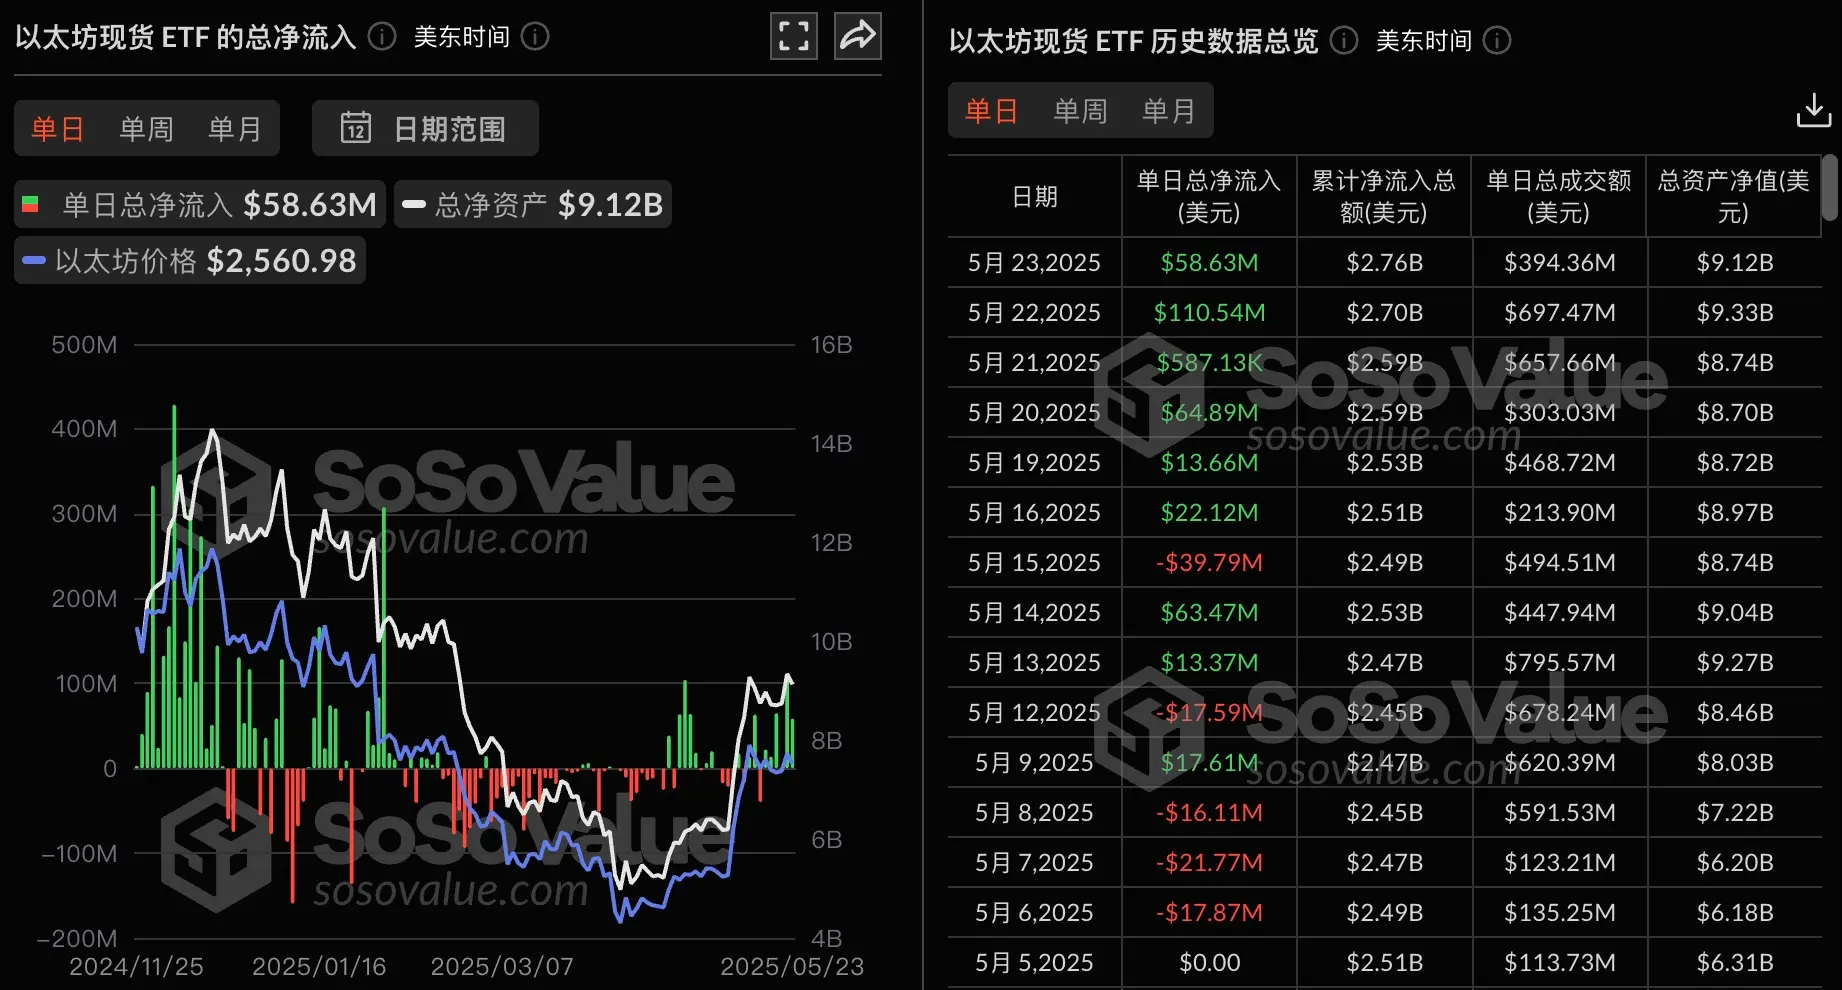This screenshot has height=990, width=1842.
Task: Expand the inflow chart to fullscreen
Action: pyautogui.click(x=793, y=35)
